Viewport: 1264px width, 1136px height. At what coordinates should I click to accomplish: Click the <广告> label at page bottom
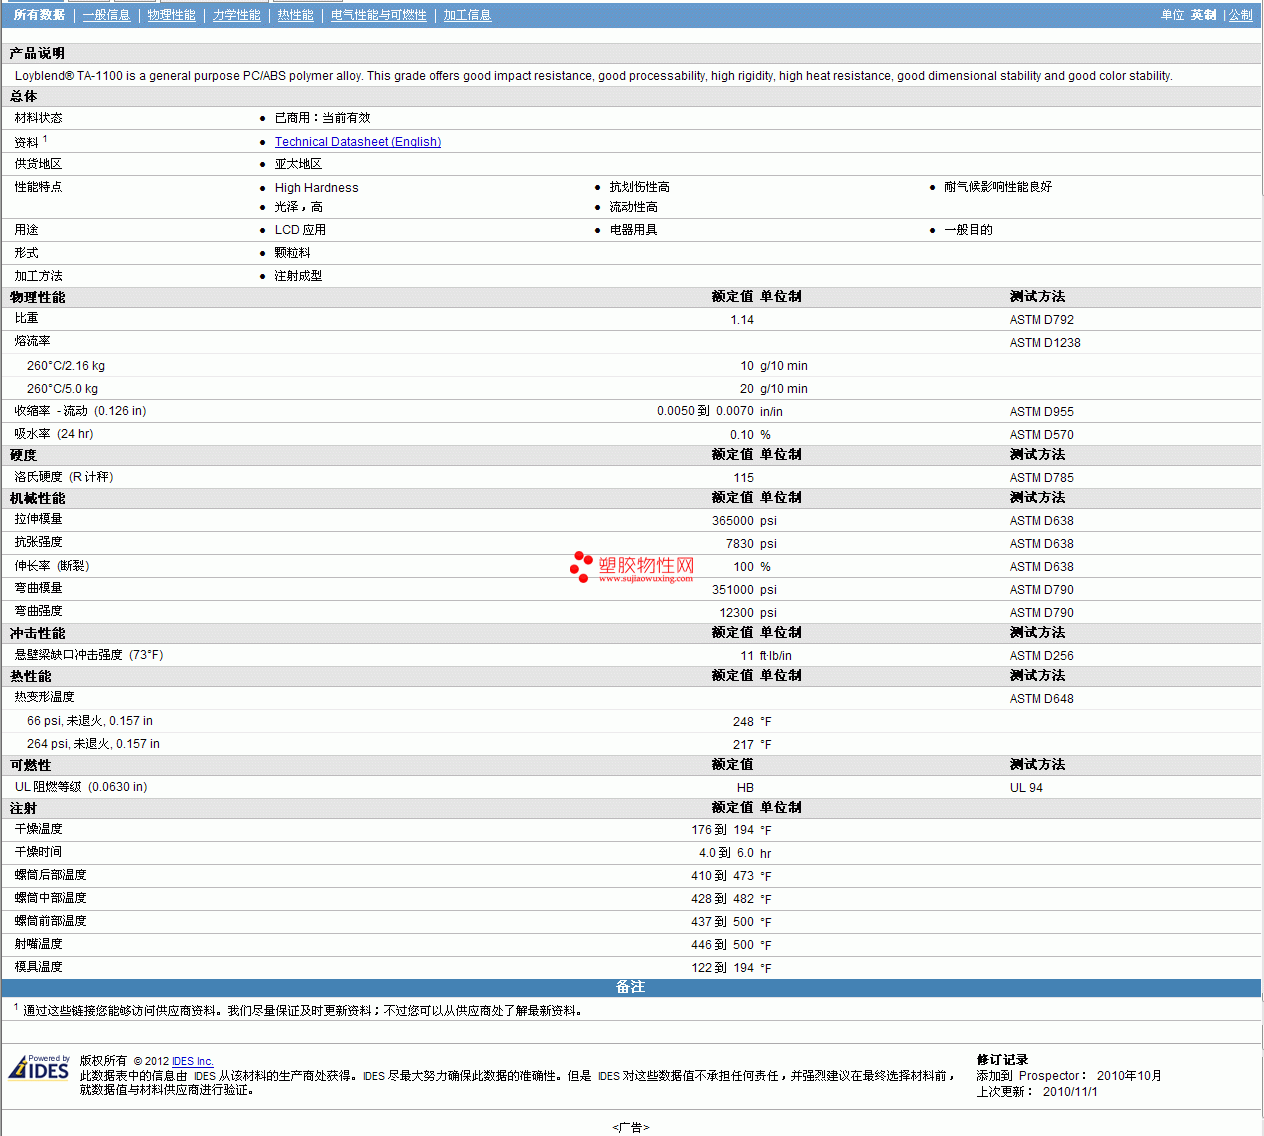click(631, 1128)
